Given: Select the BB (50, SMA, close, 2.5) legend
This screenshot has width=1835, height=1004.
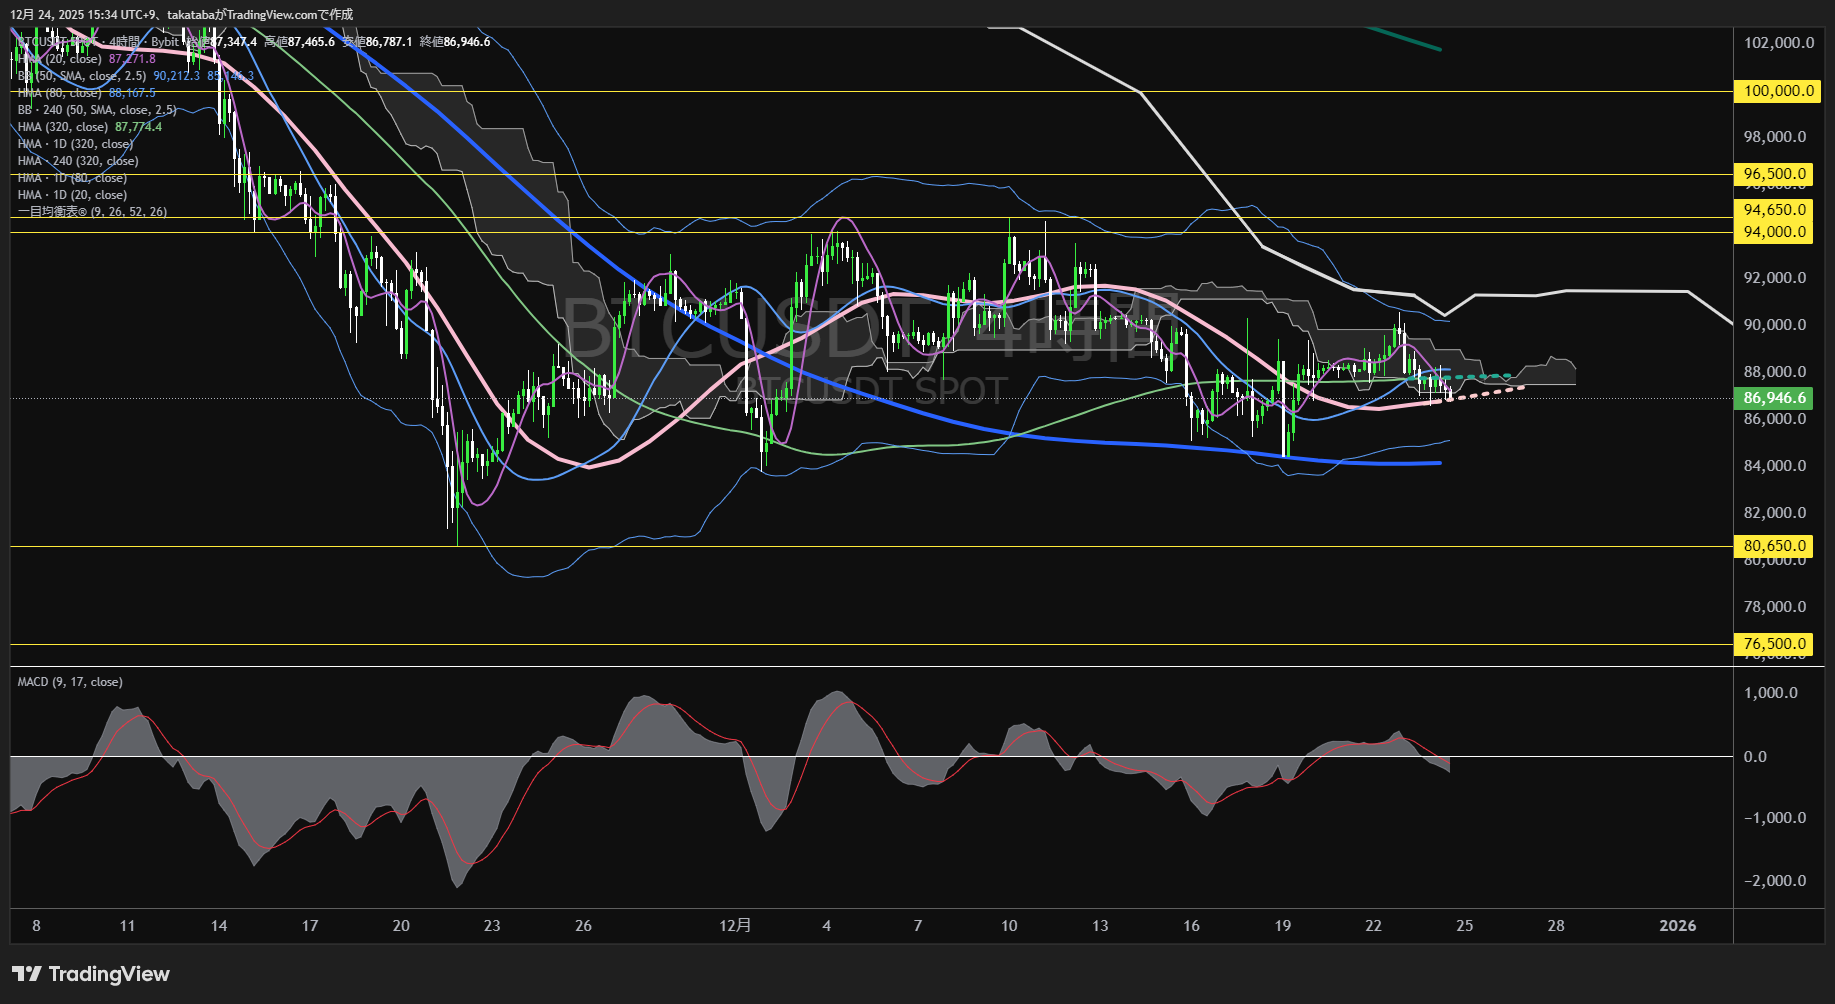Looking at the screenshot, I should coord(82,76).
